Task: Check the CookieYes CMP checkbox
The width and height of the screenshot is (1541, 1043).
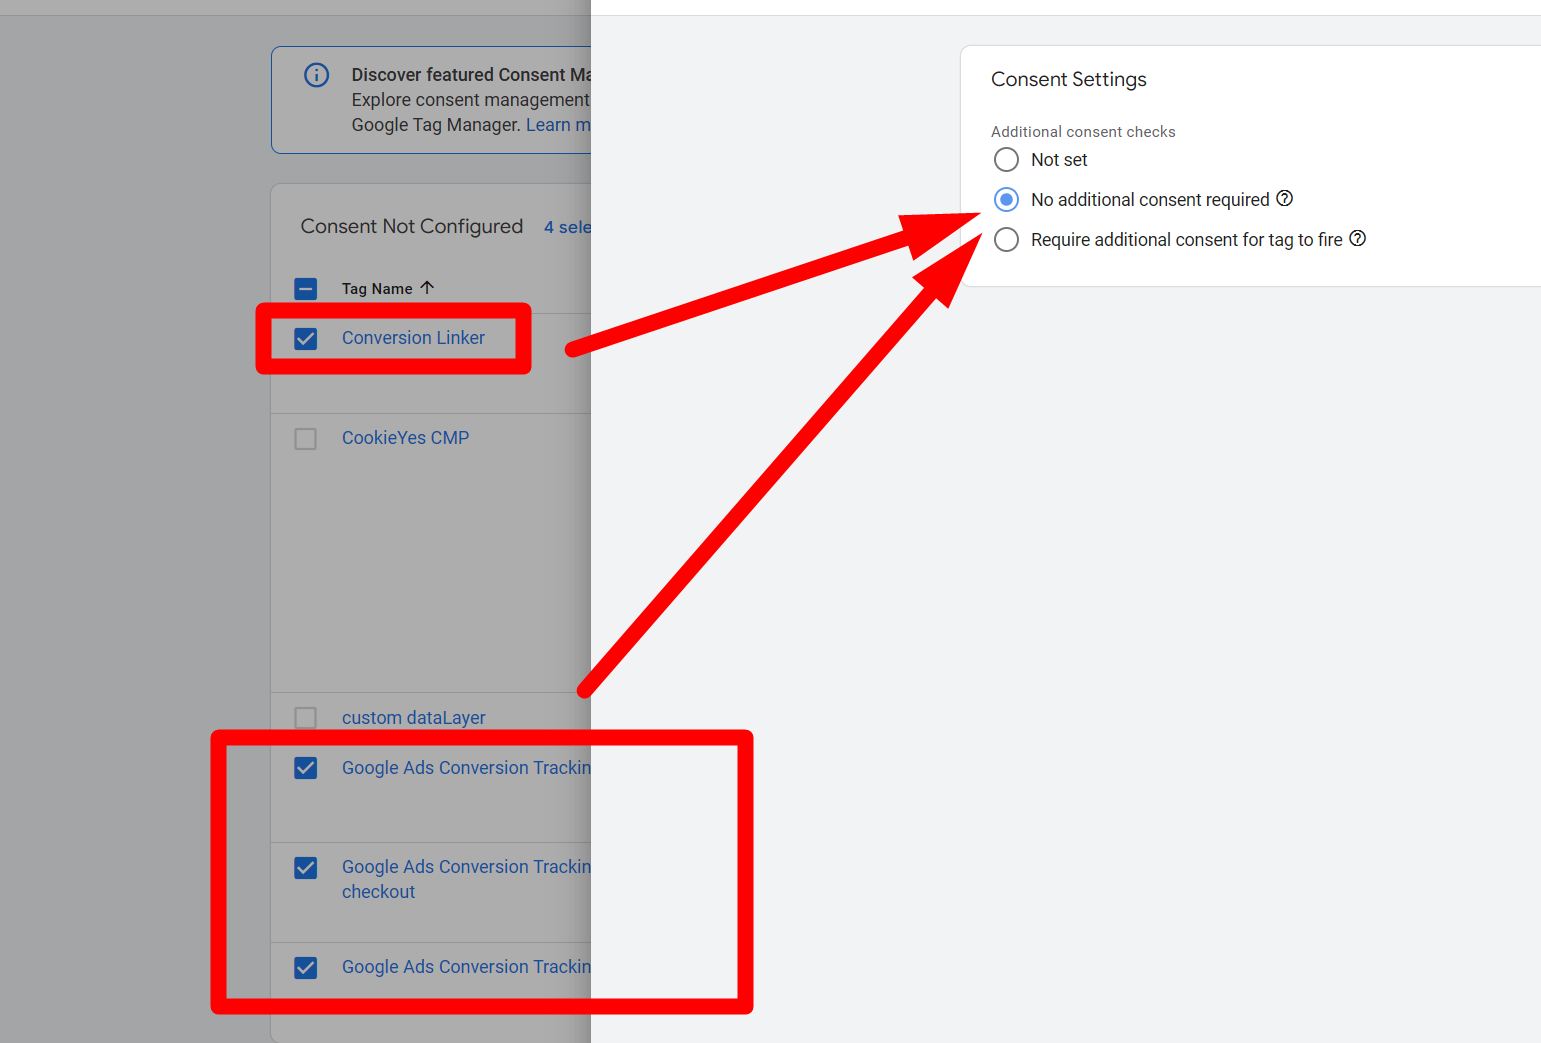Action: click(x=306, y=439)
